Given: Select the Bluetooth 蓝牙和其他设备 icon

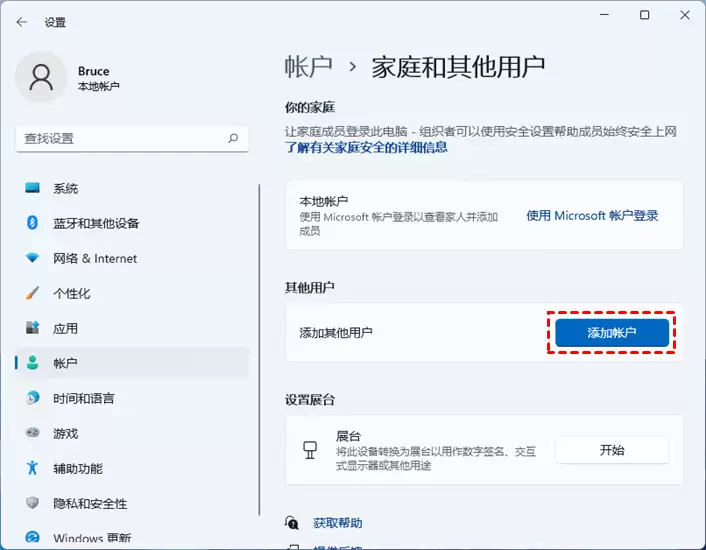Looking at the screenshot, I should pos(32,223).
